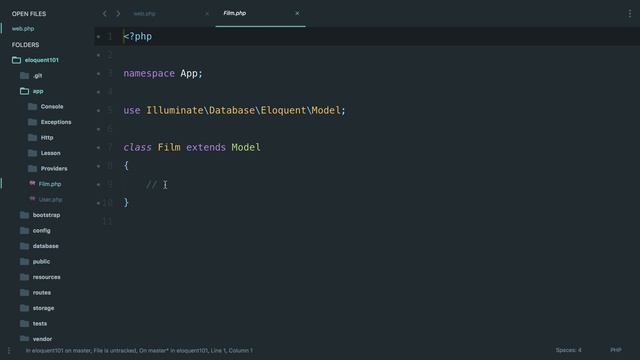Expand the Lesson folder
This screenshot has height=360, width=640.
(44, 153)
